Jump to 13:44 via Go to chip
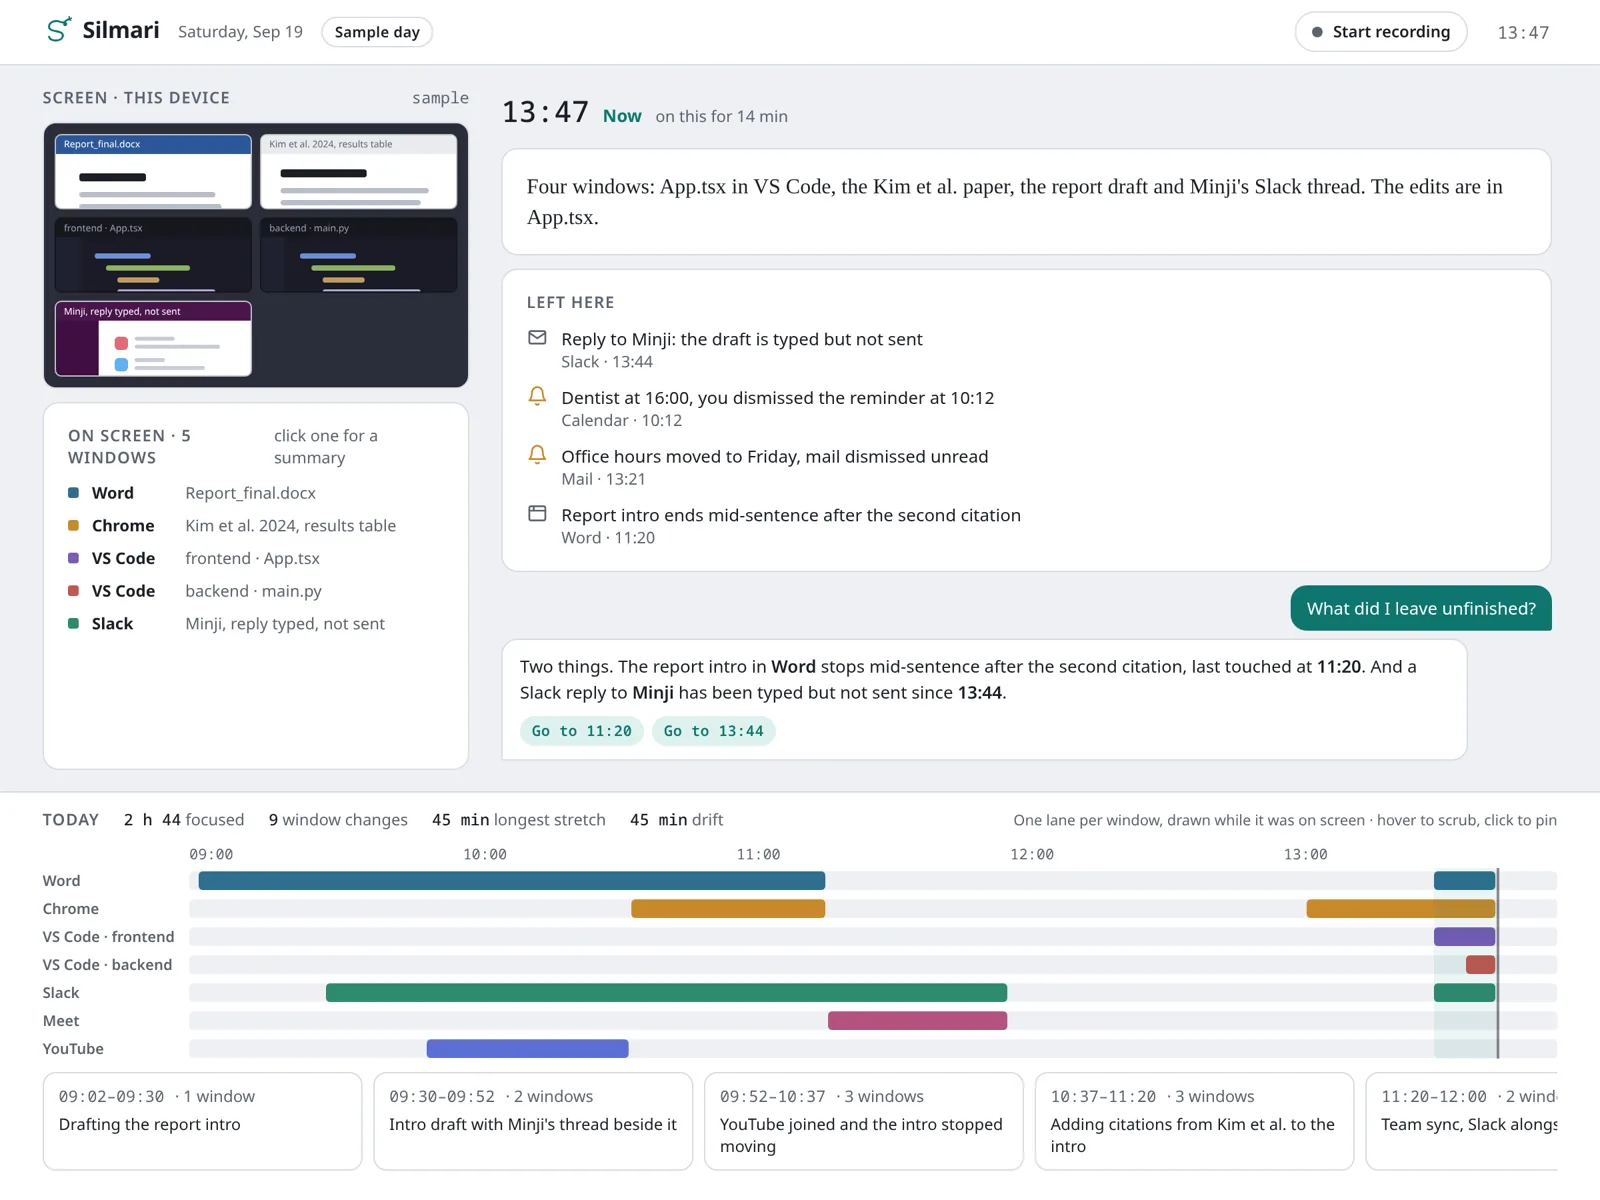Image resolution: width=1600 pixels, height=1200 pixels. pos(713,731)
